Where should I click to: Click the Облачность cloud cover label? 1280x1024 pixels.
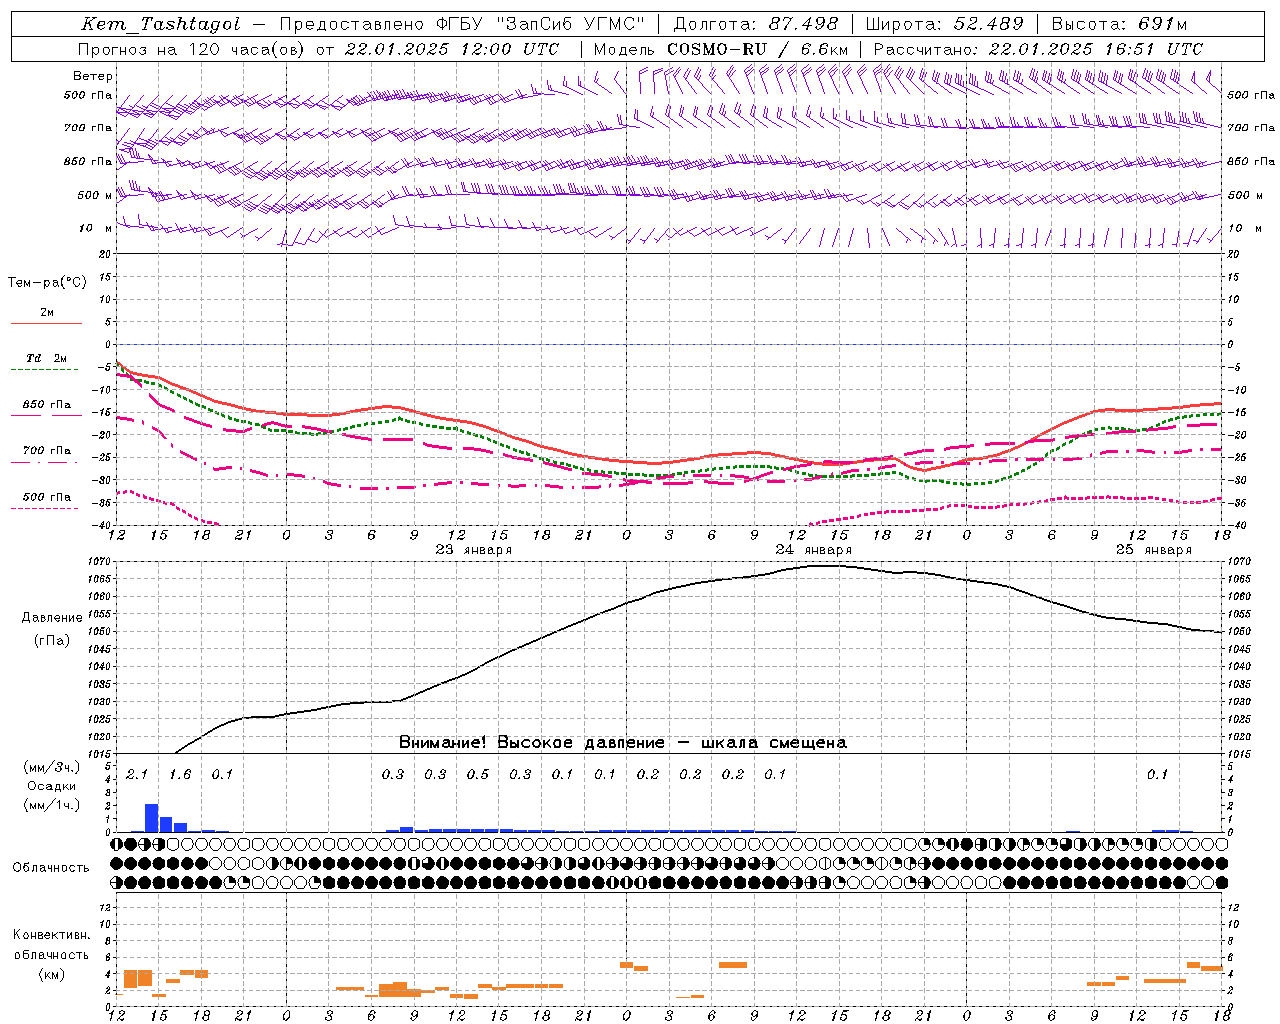pyautogui.click(x=51, y=868)
